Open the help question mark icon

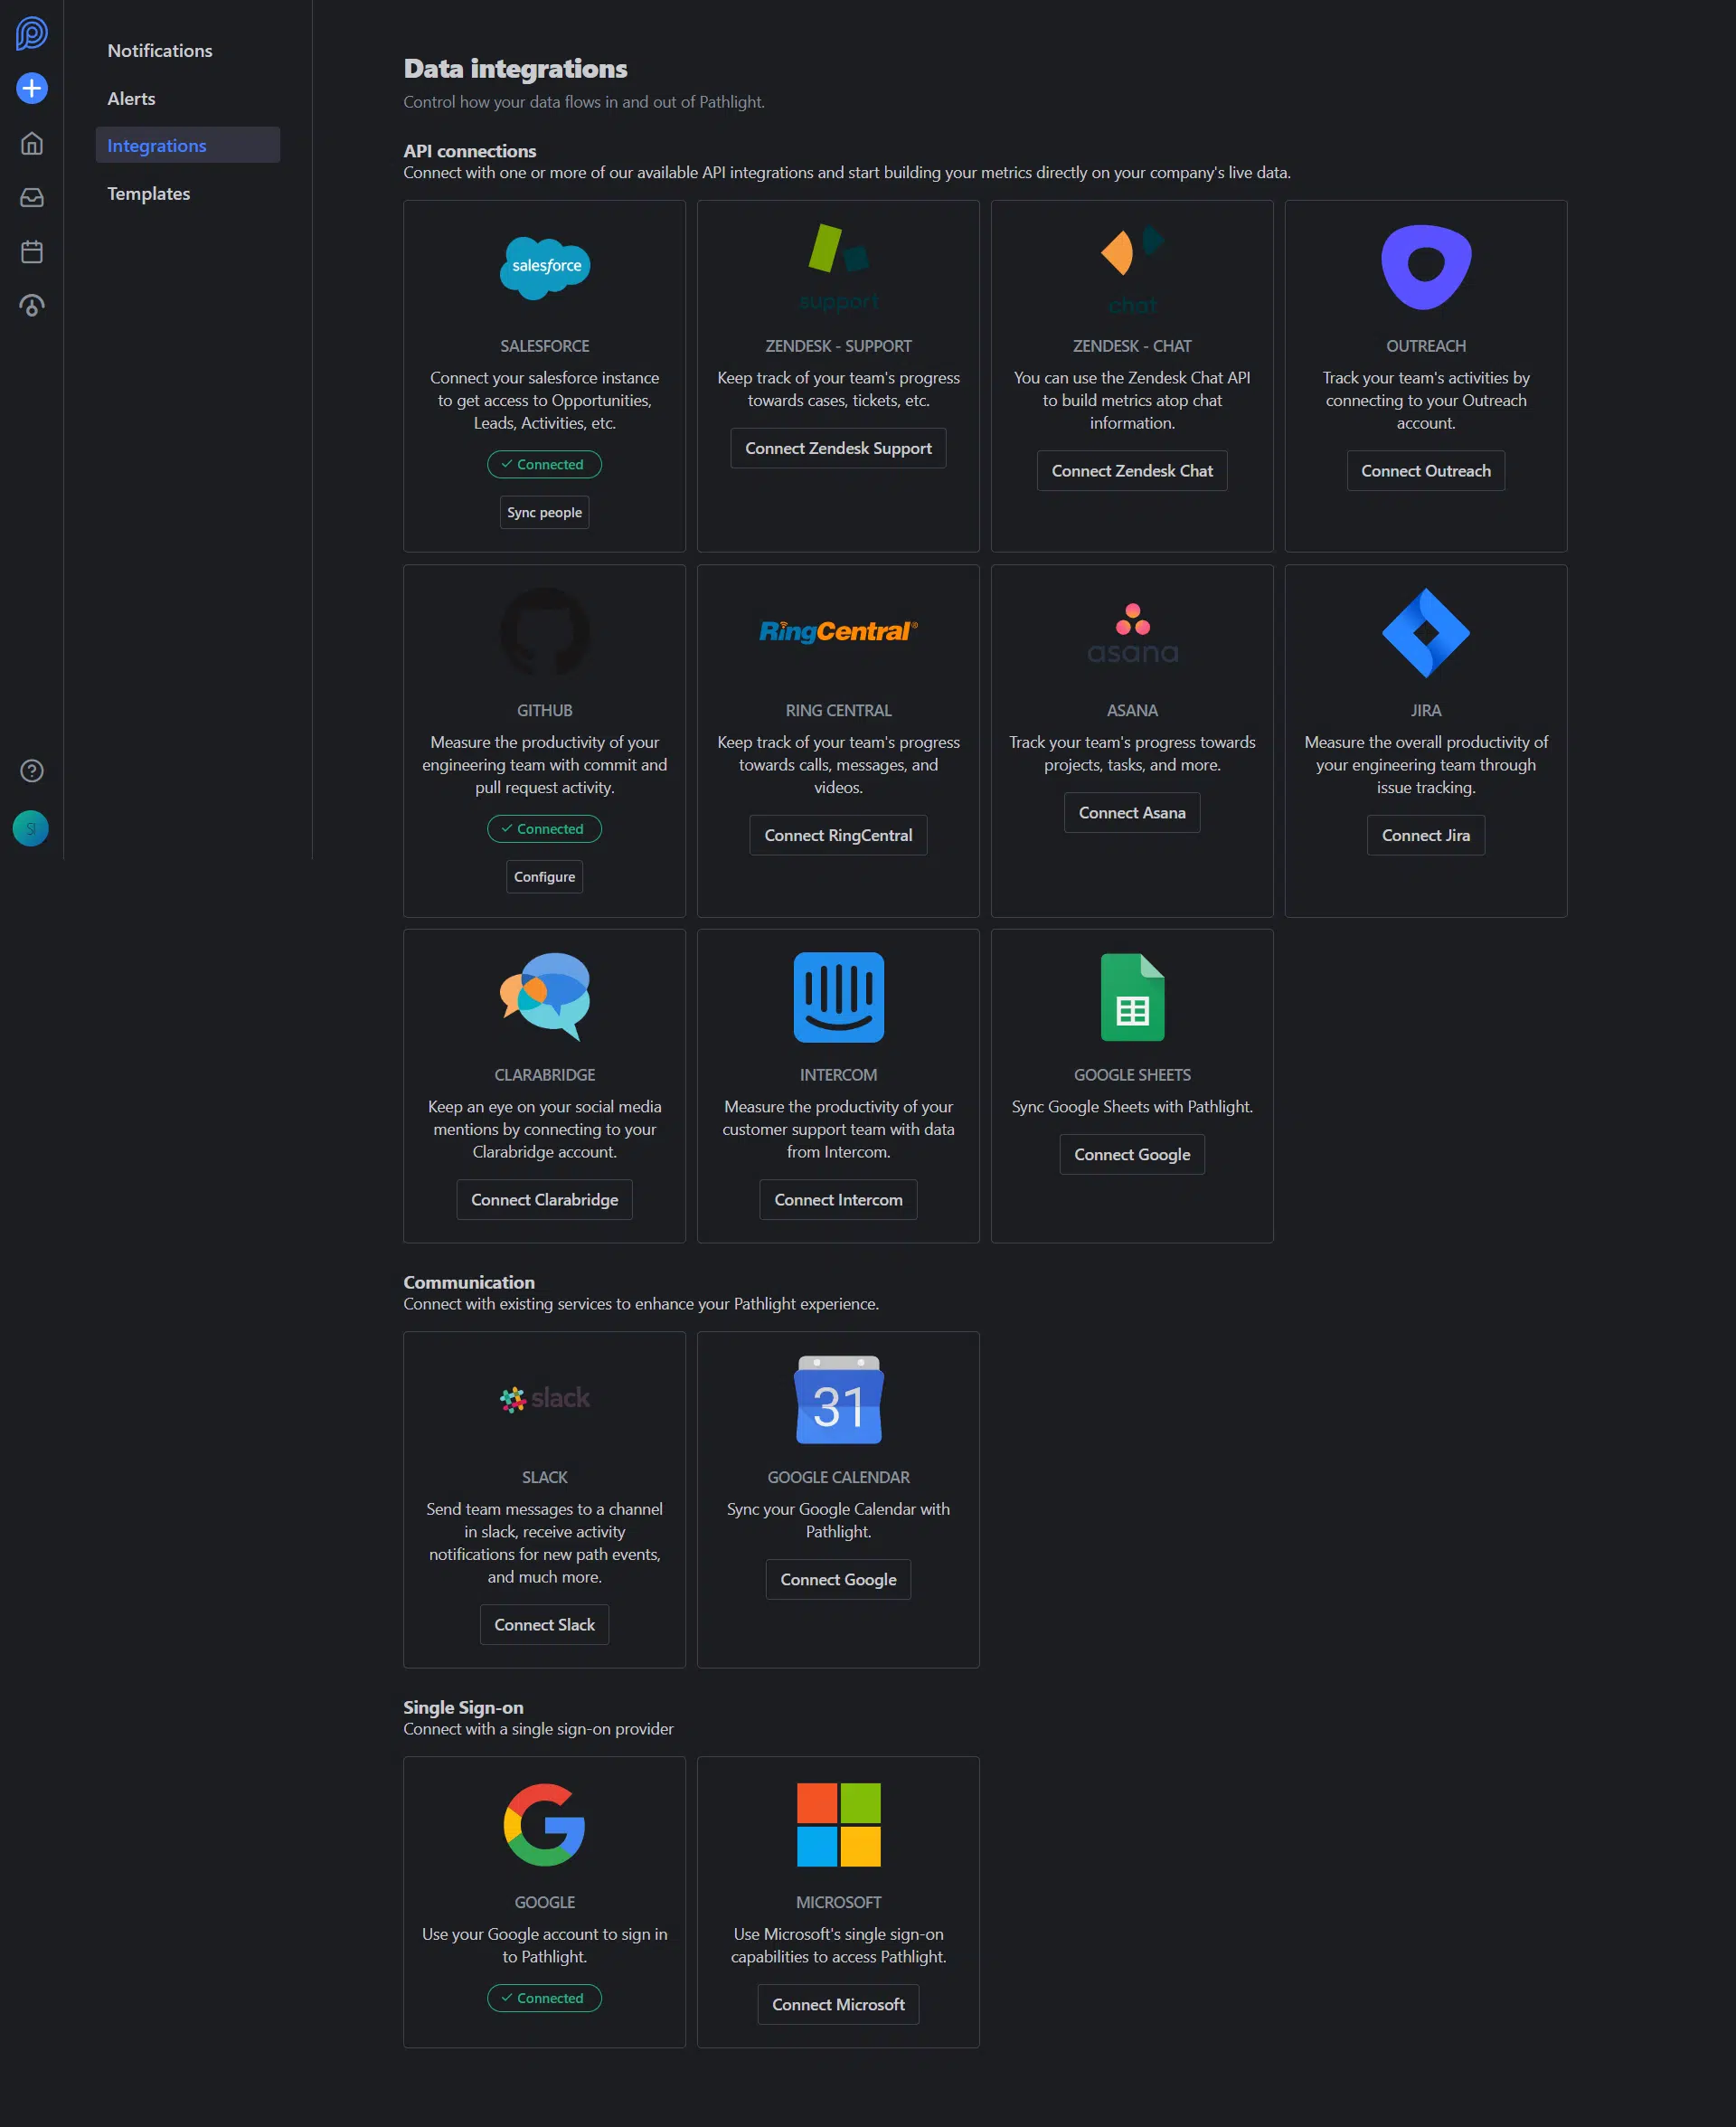pyautogui.click(x=31, y=770)
